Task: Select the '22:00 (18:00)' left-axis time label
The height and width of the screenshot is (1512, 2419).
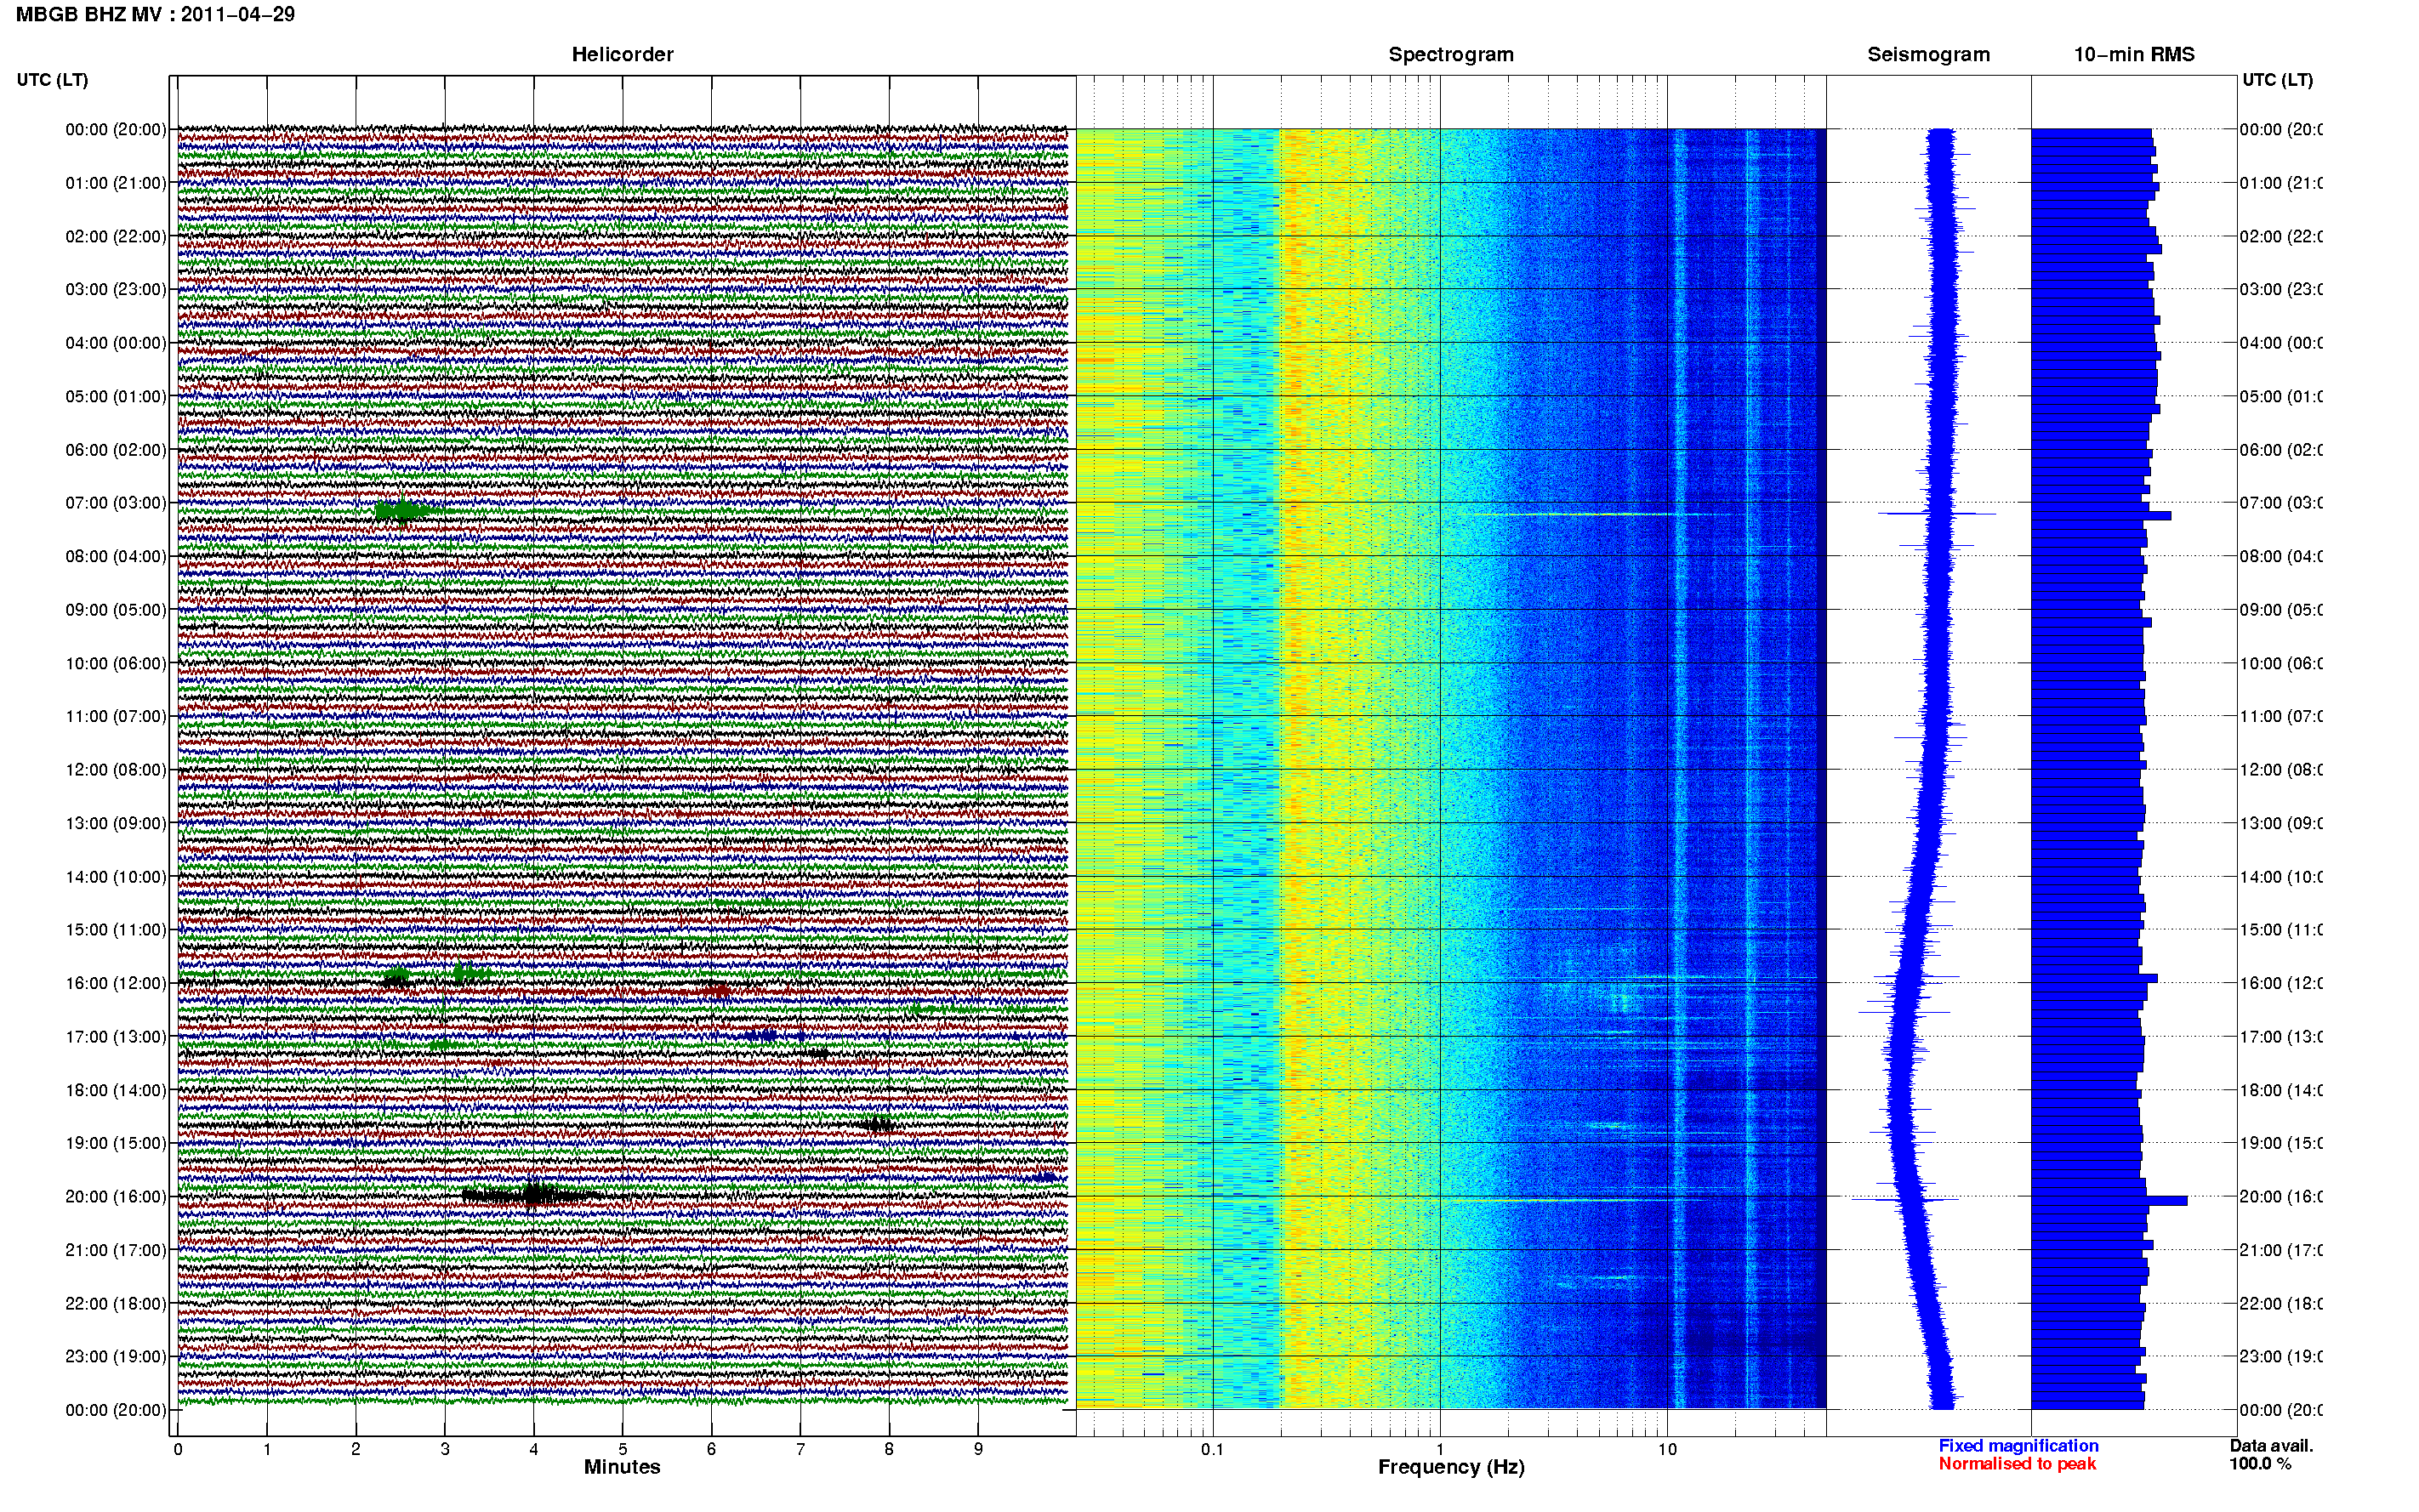Action: tap(116, 1303)
